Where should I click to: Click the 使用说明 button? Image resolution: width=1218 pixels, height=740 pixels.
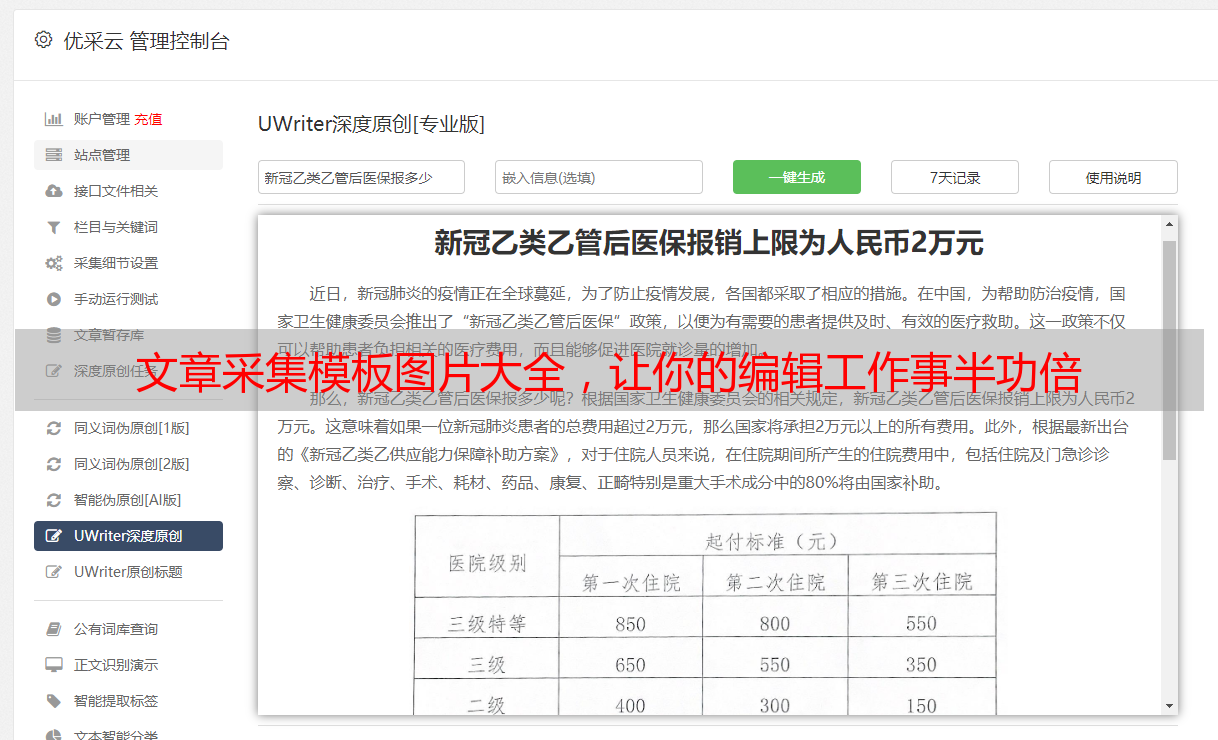click(x=1113, y=177)
